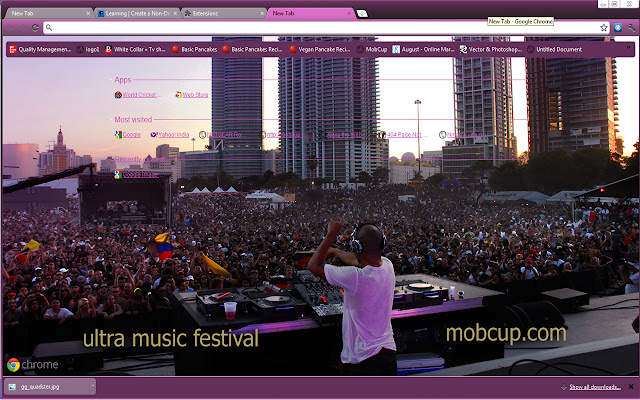
Task: Reload the page with the refresh icon
Action: click(35, 28)
